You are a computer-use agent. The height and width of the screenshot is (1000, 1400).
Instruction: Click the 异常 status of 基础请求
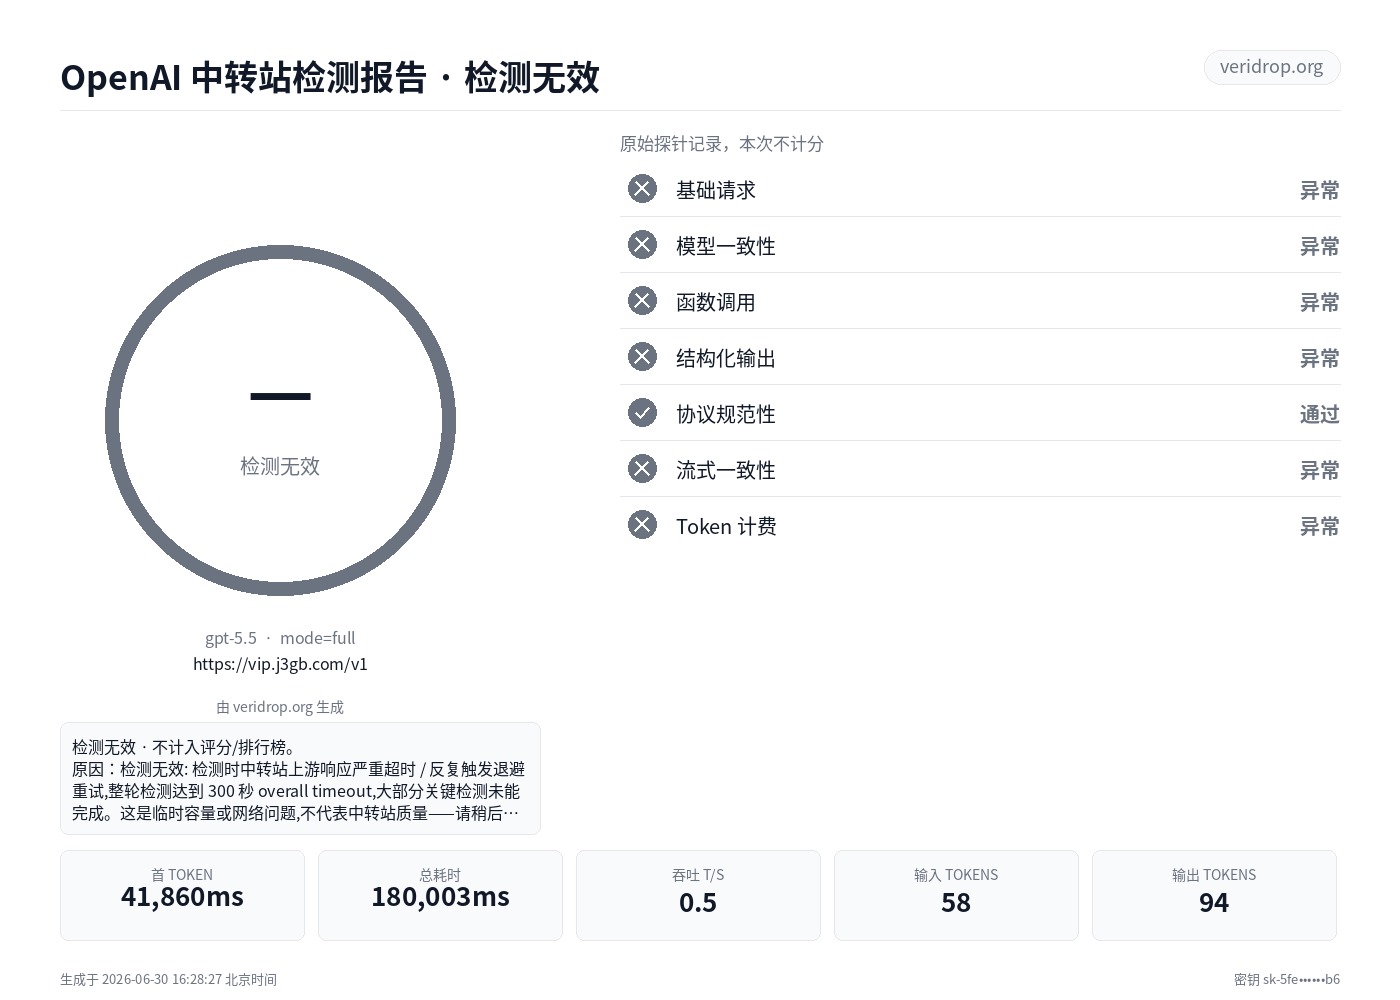[x=1319, y=190]
